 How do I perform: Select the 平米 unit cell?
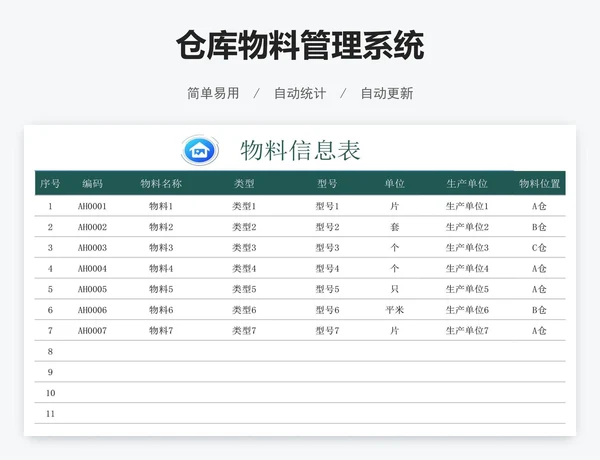395,310
